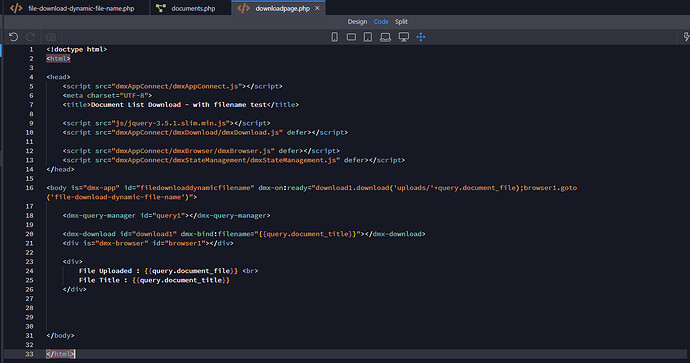Switch to Code view

381,22
